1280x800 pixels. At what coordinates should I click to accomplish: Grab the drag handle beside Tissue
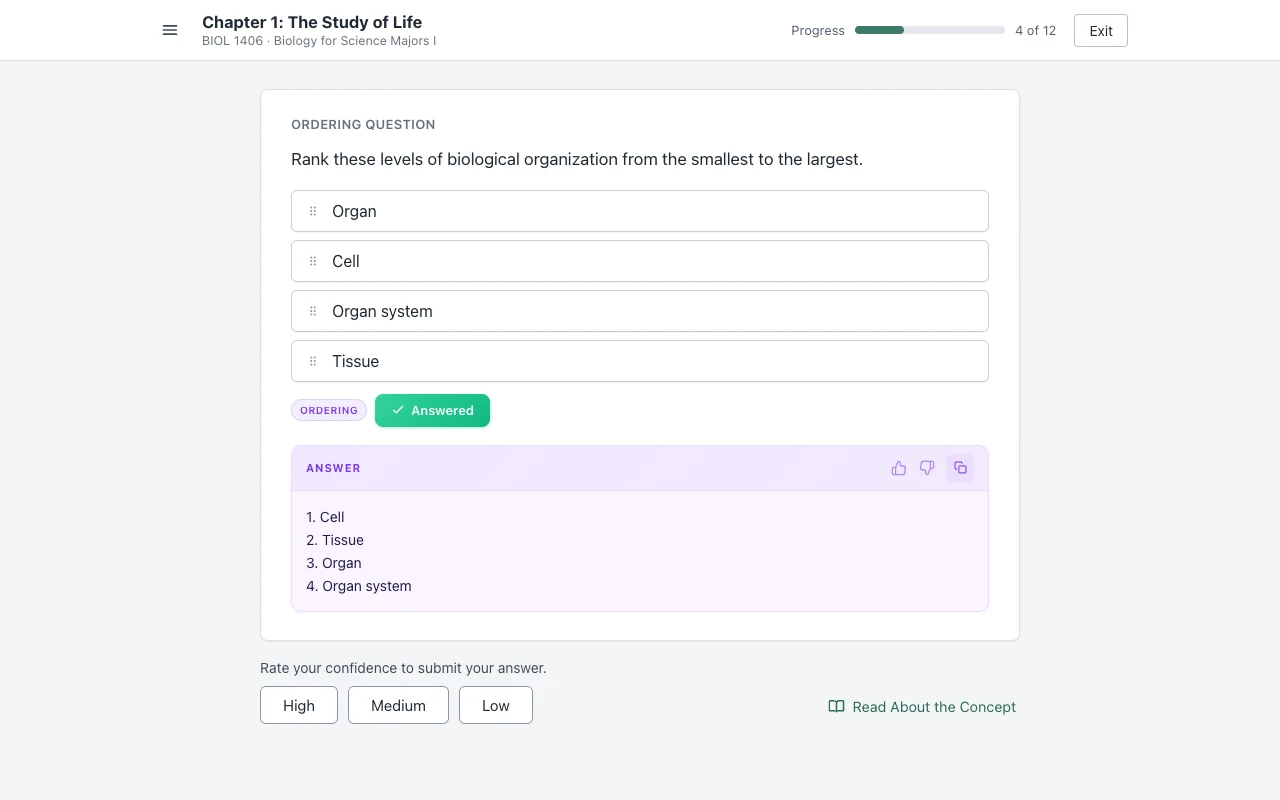point(313,361)
